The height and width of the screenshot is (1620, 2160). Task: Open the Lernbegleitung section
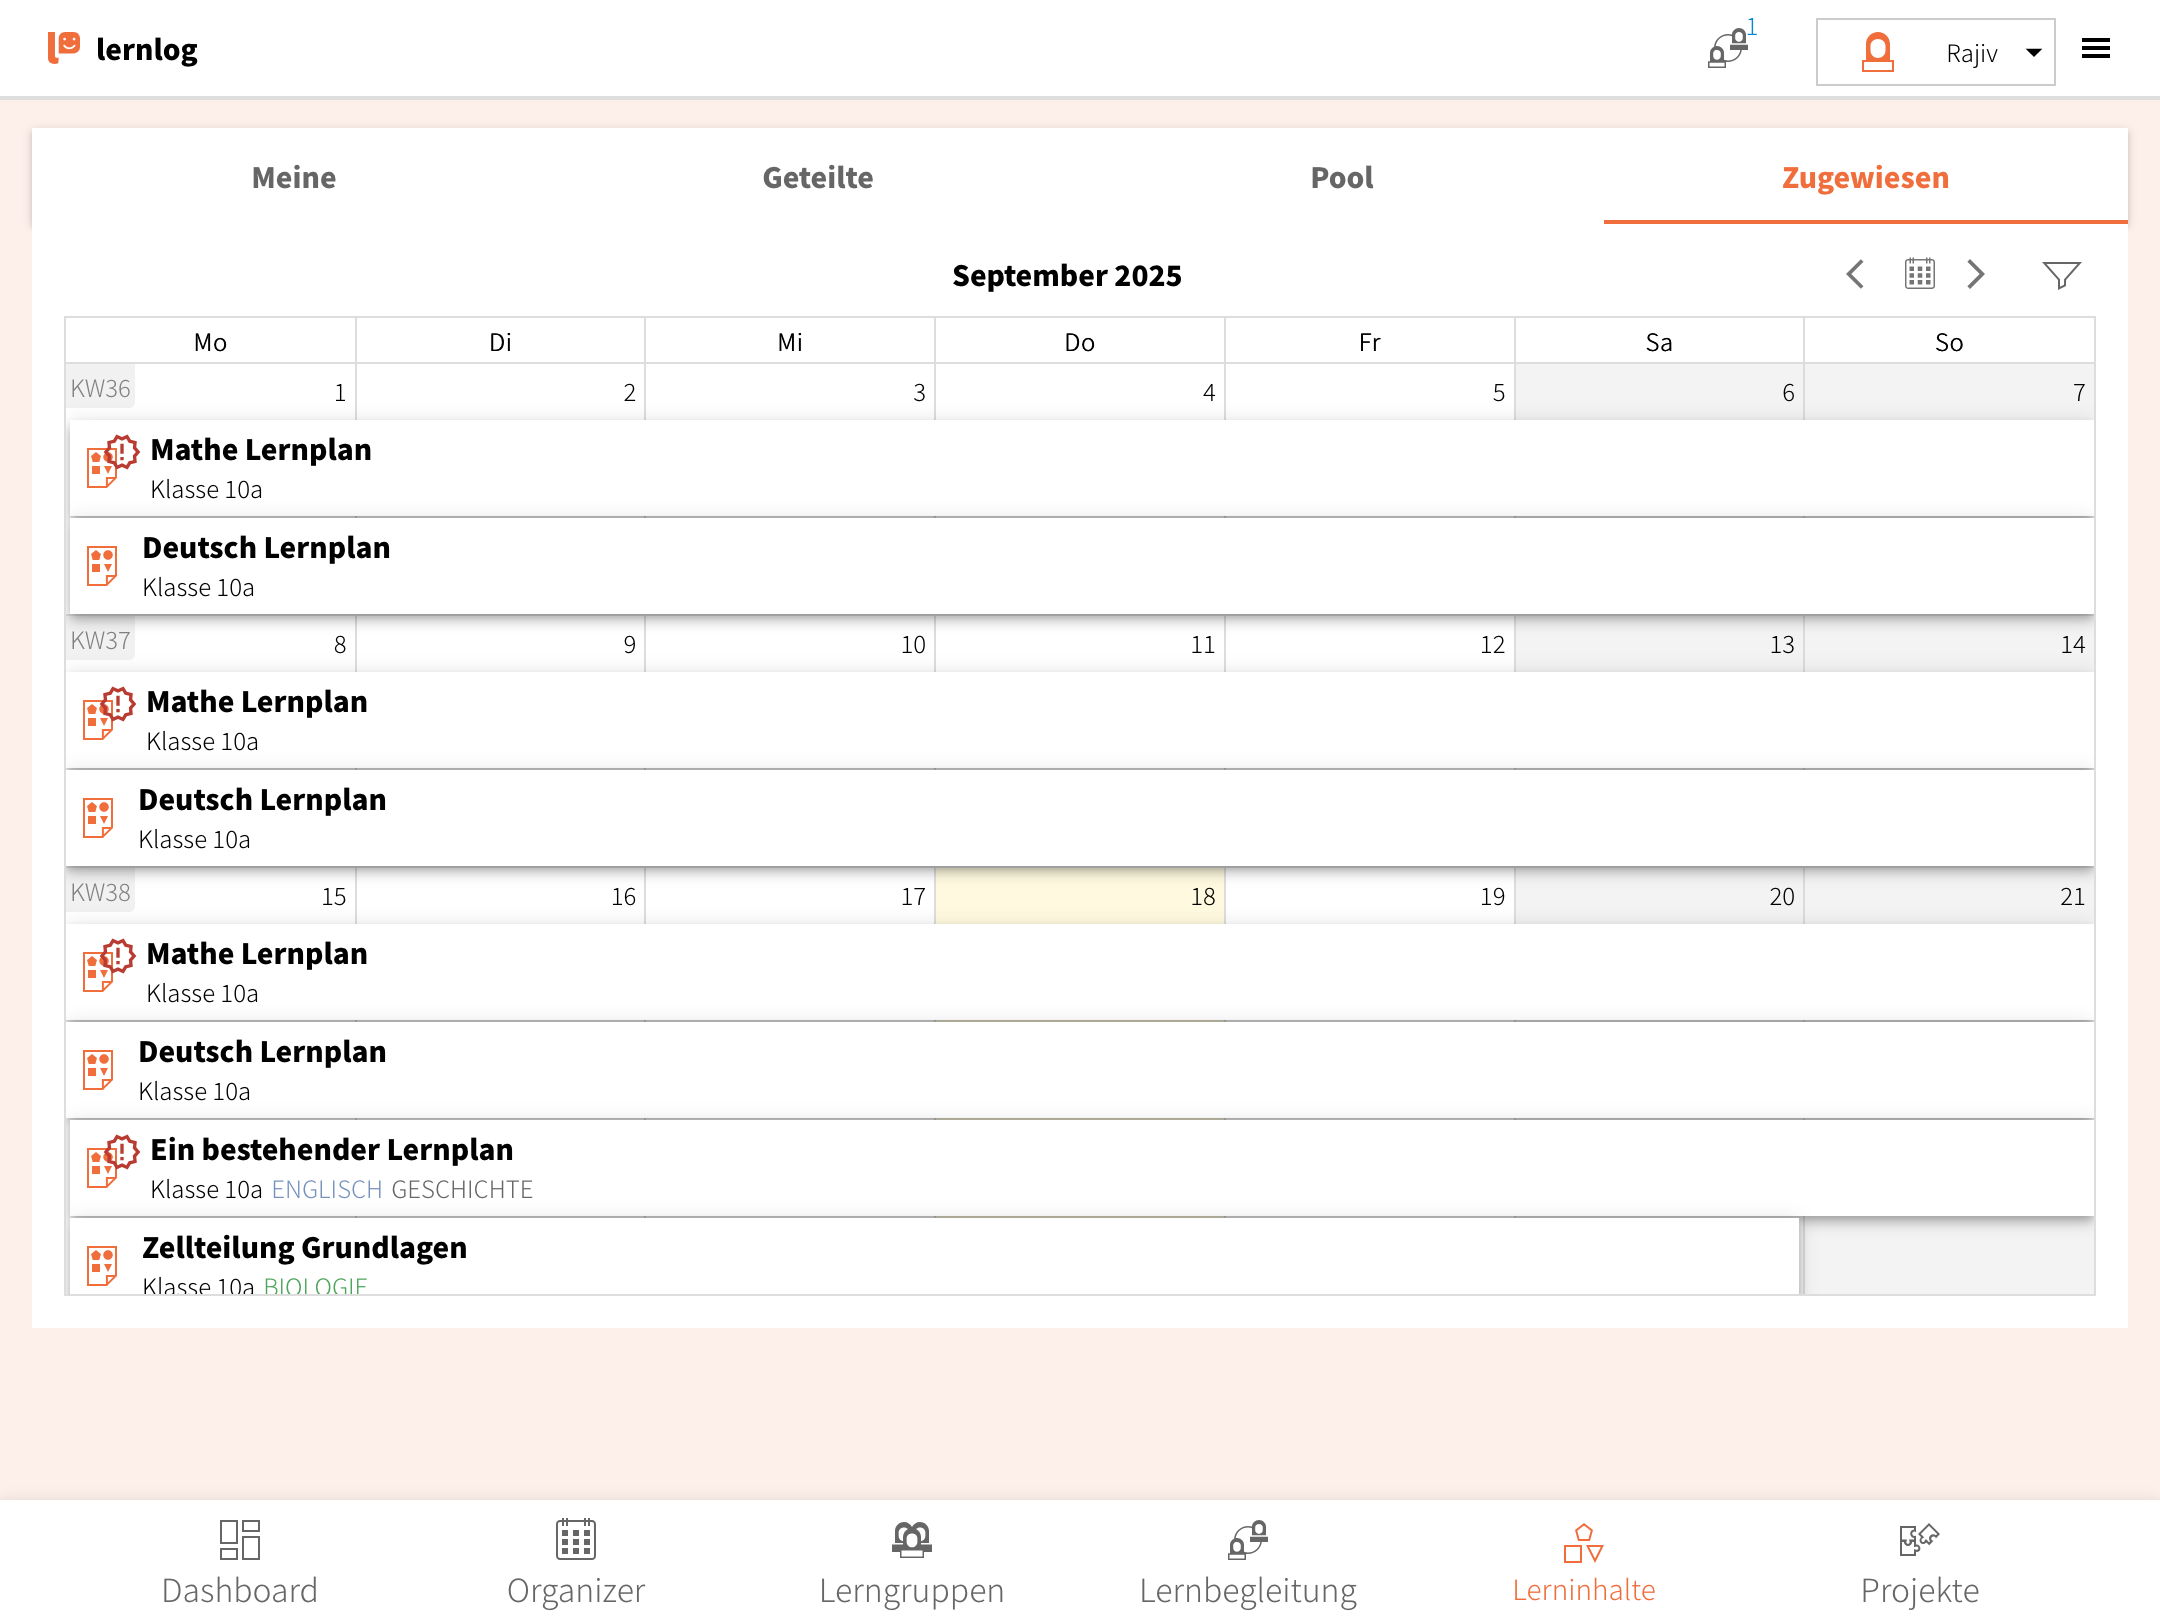point(1247,1562)
